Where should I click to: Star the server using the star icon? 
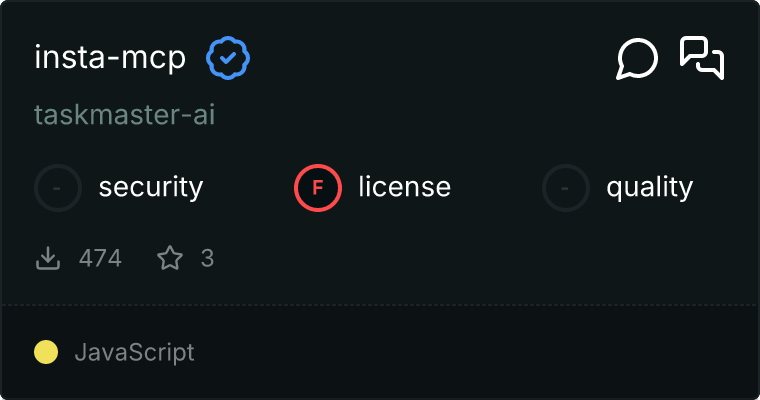[x=170, y=259]
